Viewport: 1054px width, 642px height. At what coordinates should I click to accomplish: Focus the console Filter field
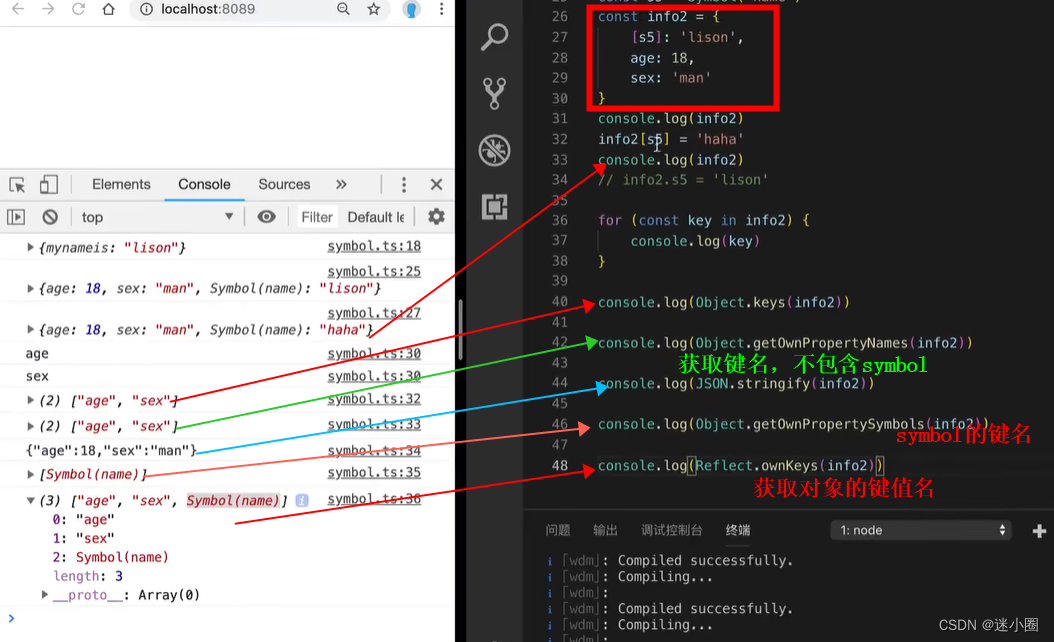(x=317, y=217)
